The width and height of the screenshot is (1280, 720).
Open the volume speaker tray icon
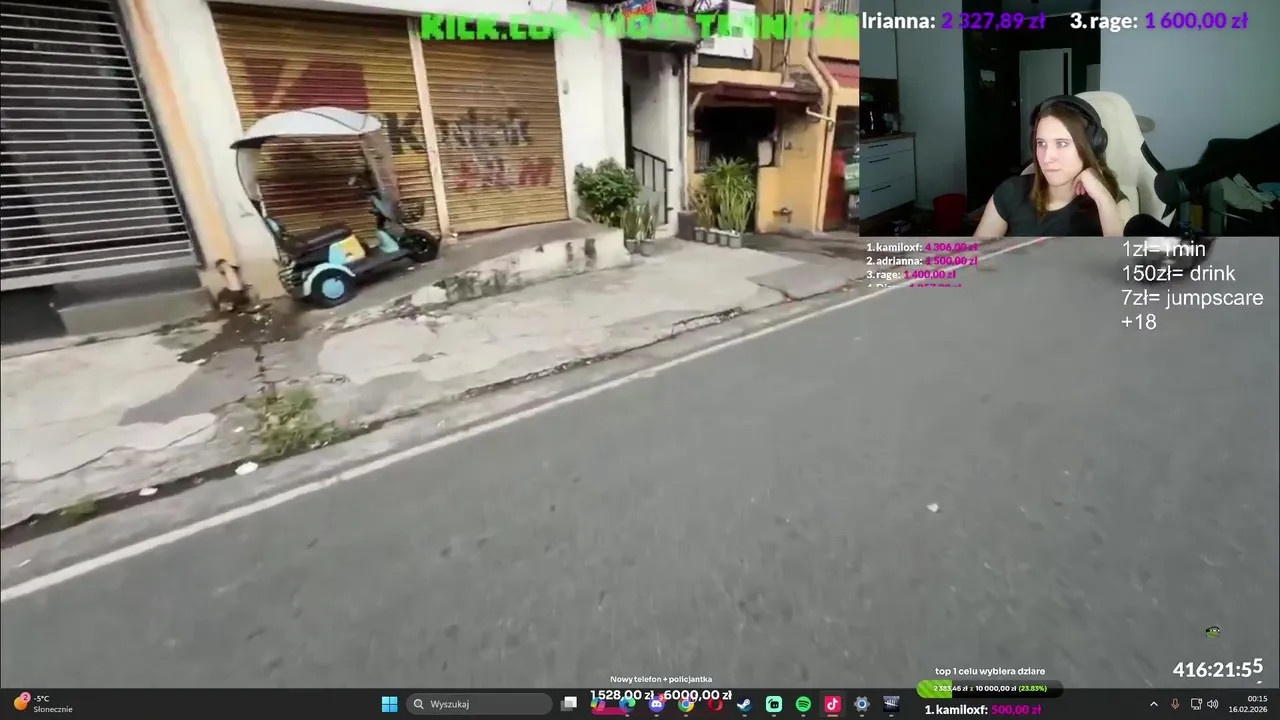pos(1213,704)
